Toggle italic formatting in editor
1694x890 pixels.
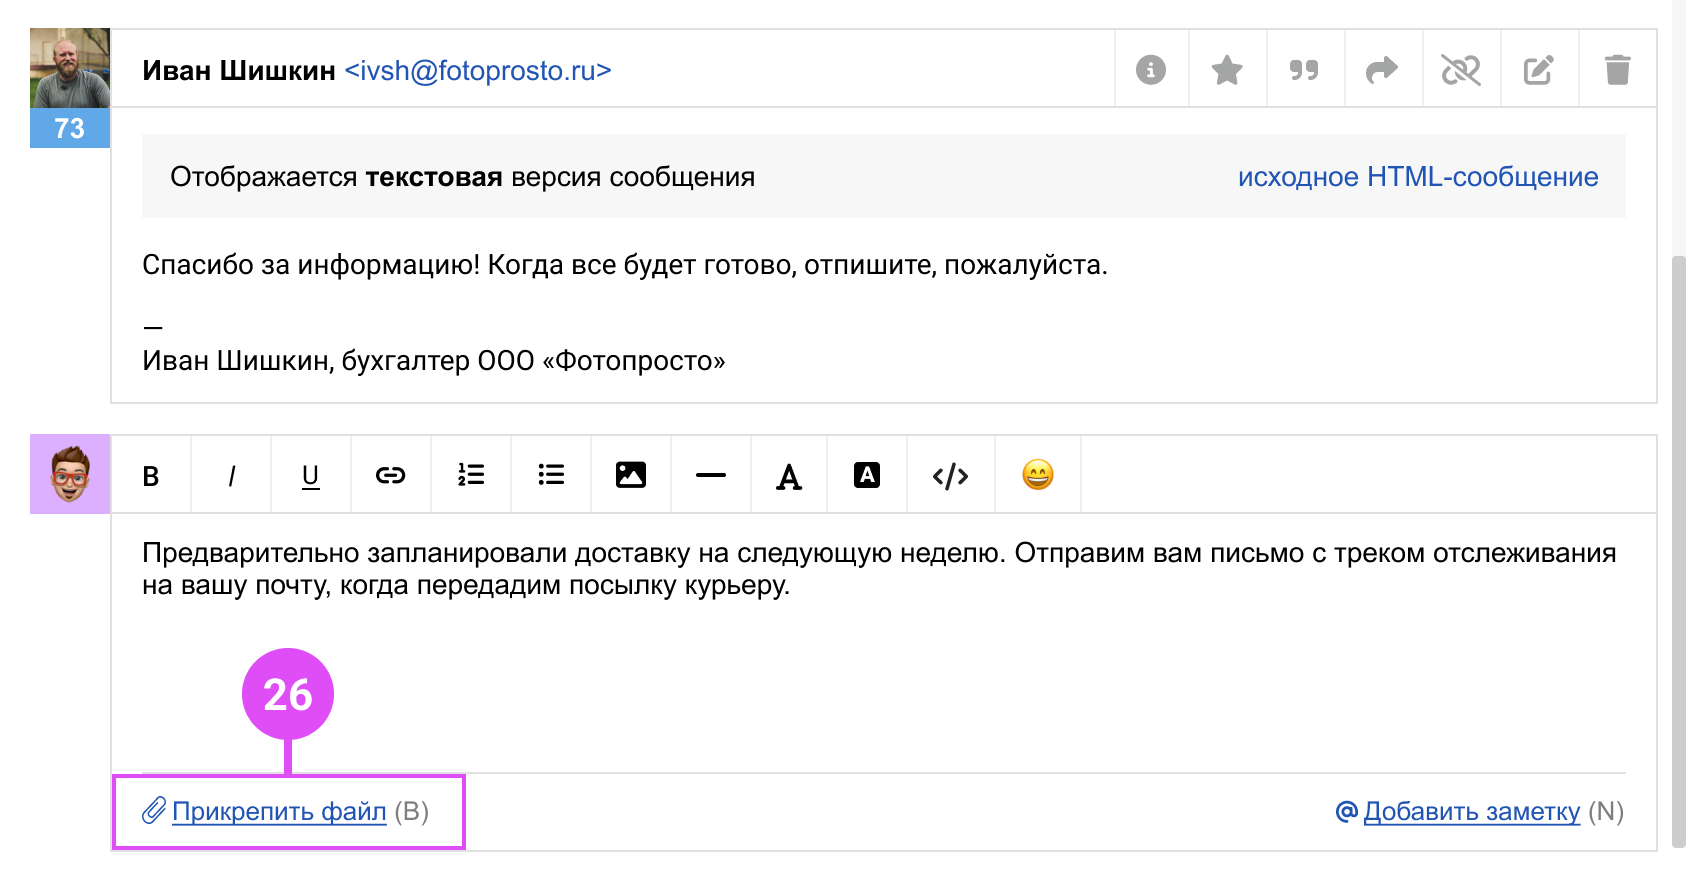click(231, 476)
